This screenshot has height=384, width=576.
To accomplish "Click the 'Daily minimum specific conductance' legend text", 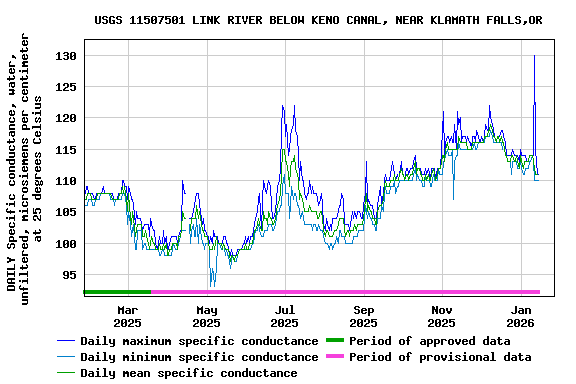I will (199, 357).
